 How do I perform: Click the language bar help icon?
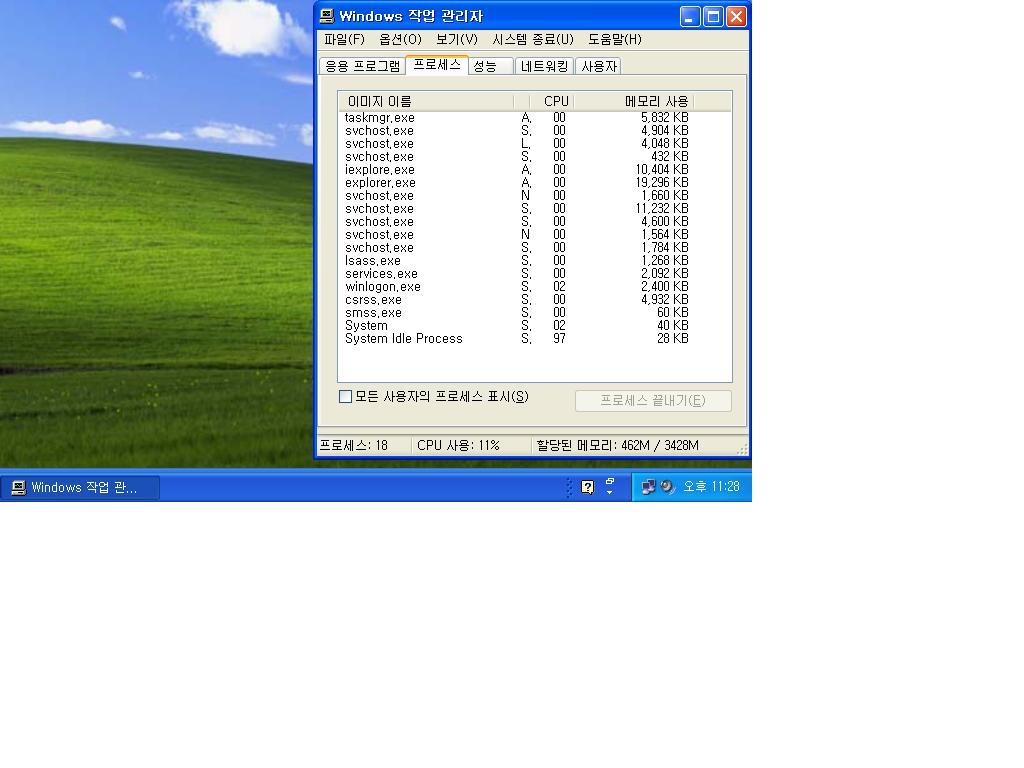pyautogui.click(x=588, y=487)
